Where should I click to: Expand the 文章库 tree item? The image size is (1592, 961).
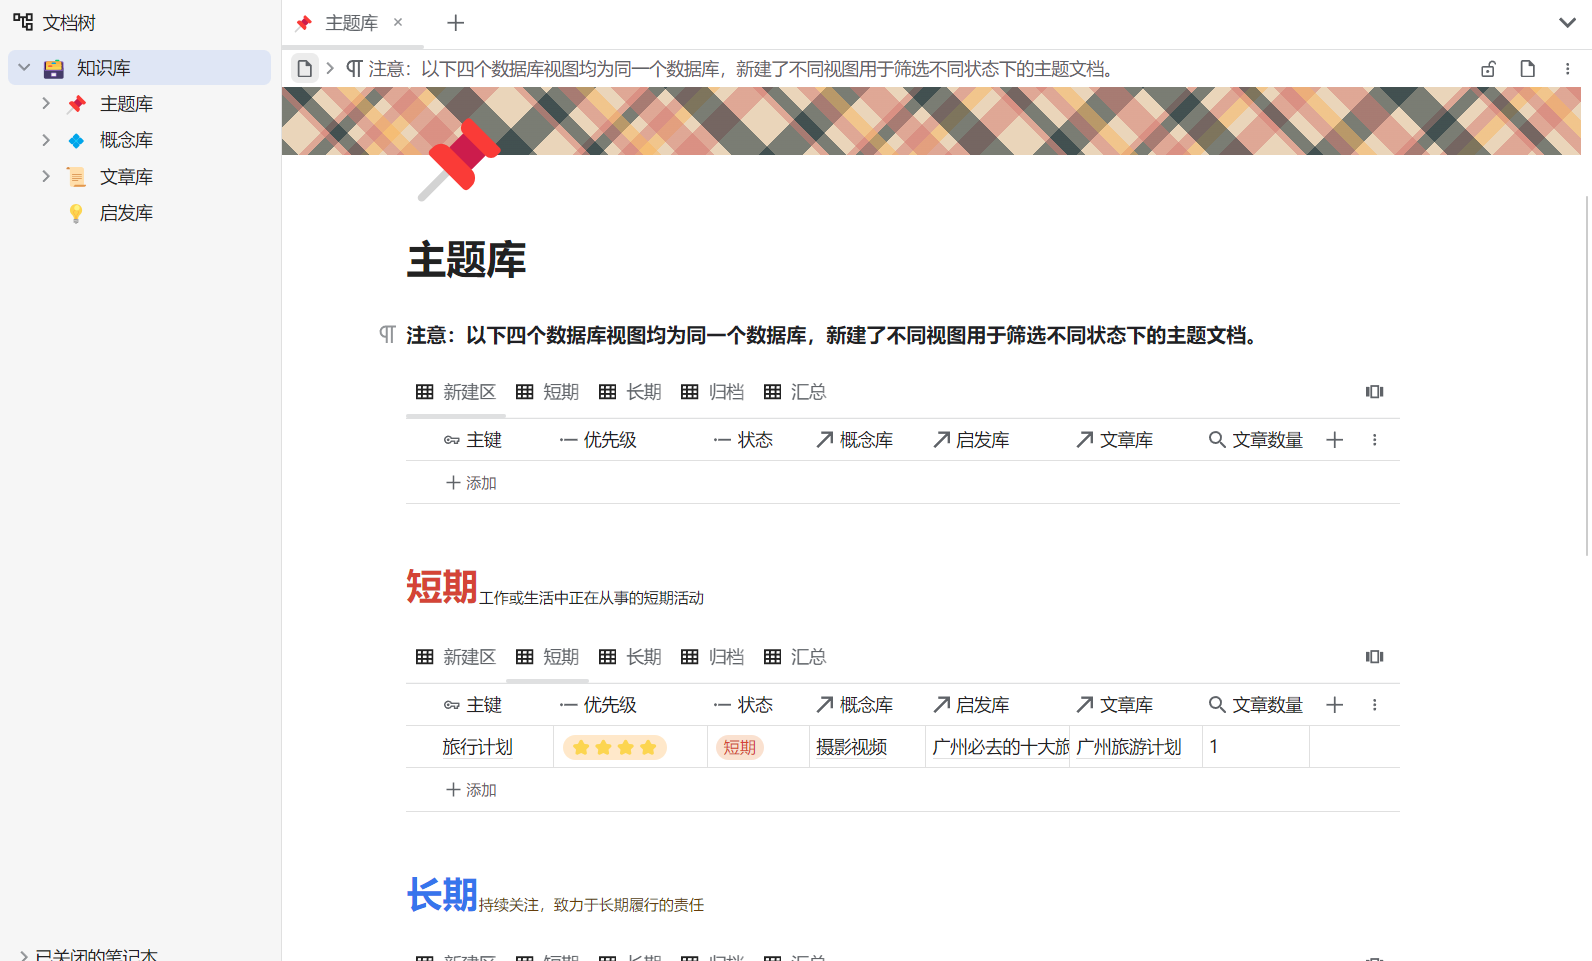click(46, 177)
